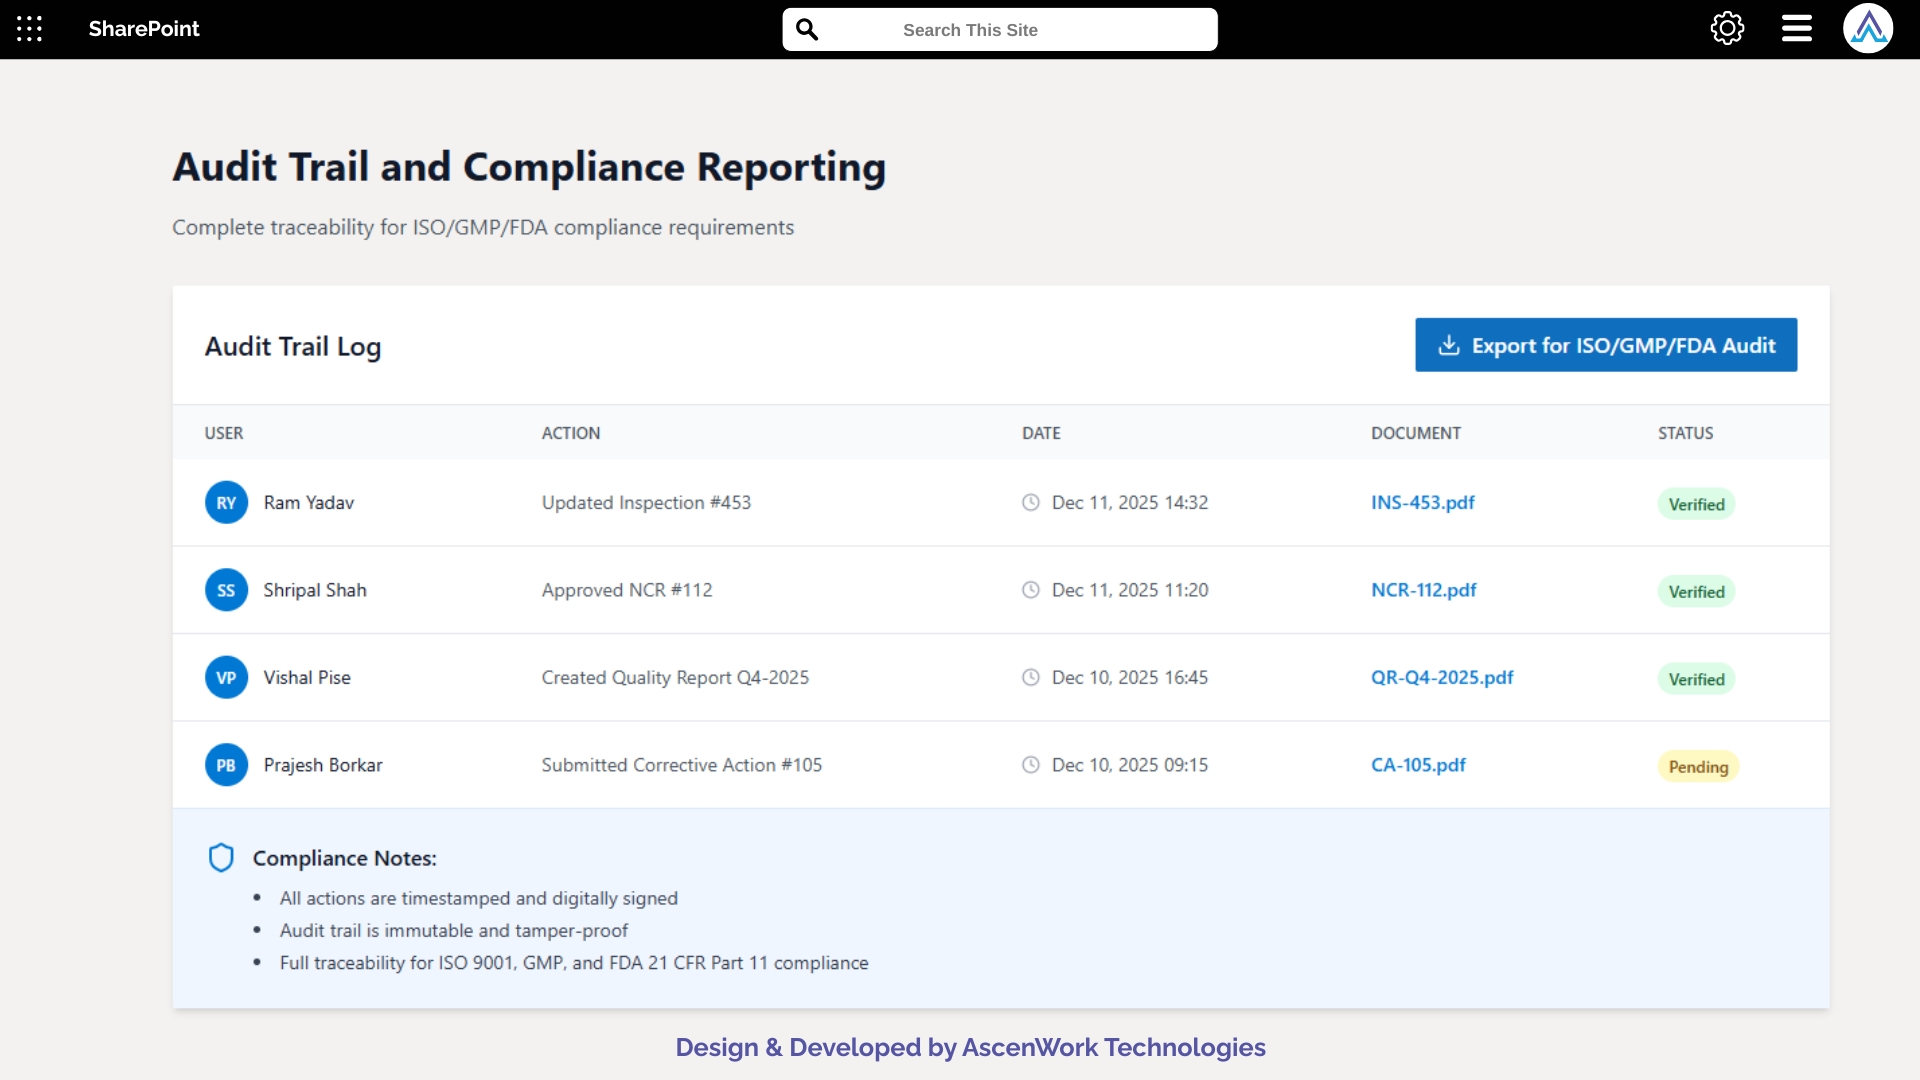Open the hamburger menu in top right
Image resolution: width=1920 pixels, height=1080 pixels.
pyautogui.click(x=1795, y=28)
